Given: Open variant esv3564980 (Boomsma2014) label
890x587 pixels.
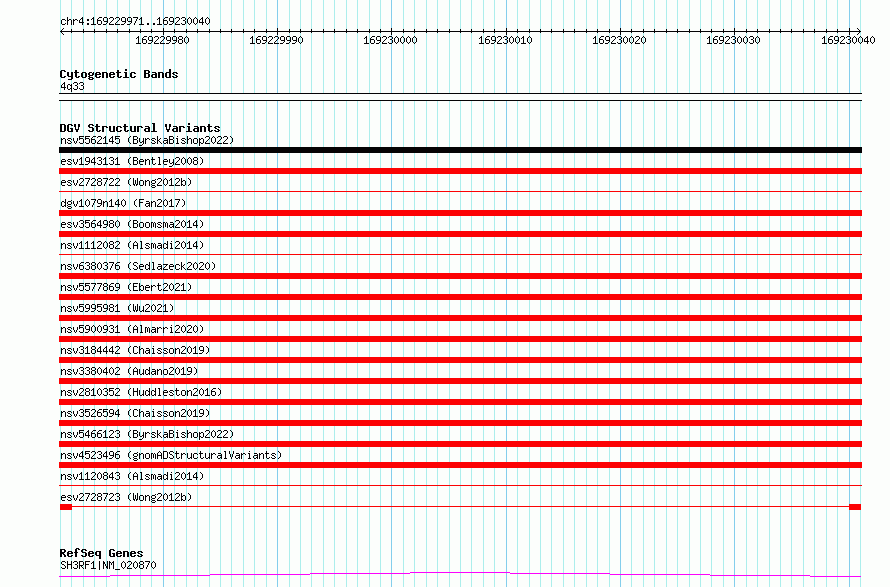Looking at the screenshot, I should coord(132,224).
